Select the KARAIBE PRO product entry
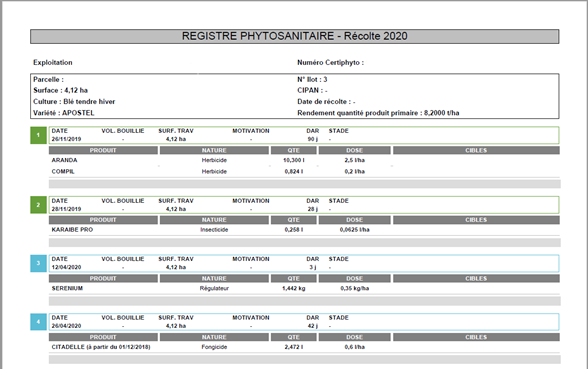 point(72,230)
